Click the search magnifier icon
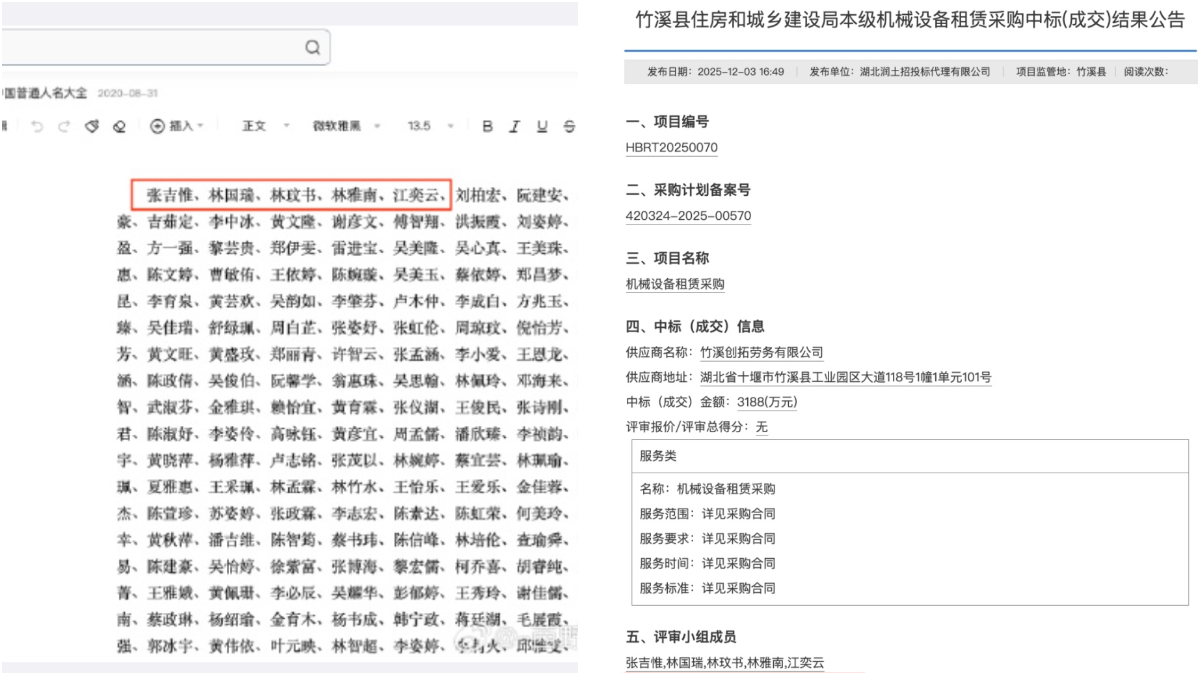This screenshot has height=675, width=1200. pyautogui.click(x=313, y=47)
